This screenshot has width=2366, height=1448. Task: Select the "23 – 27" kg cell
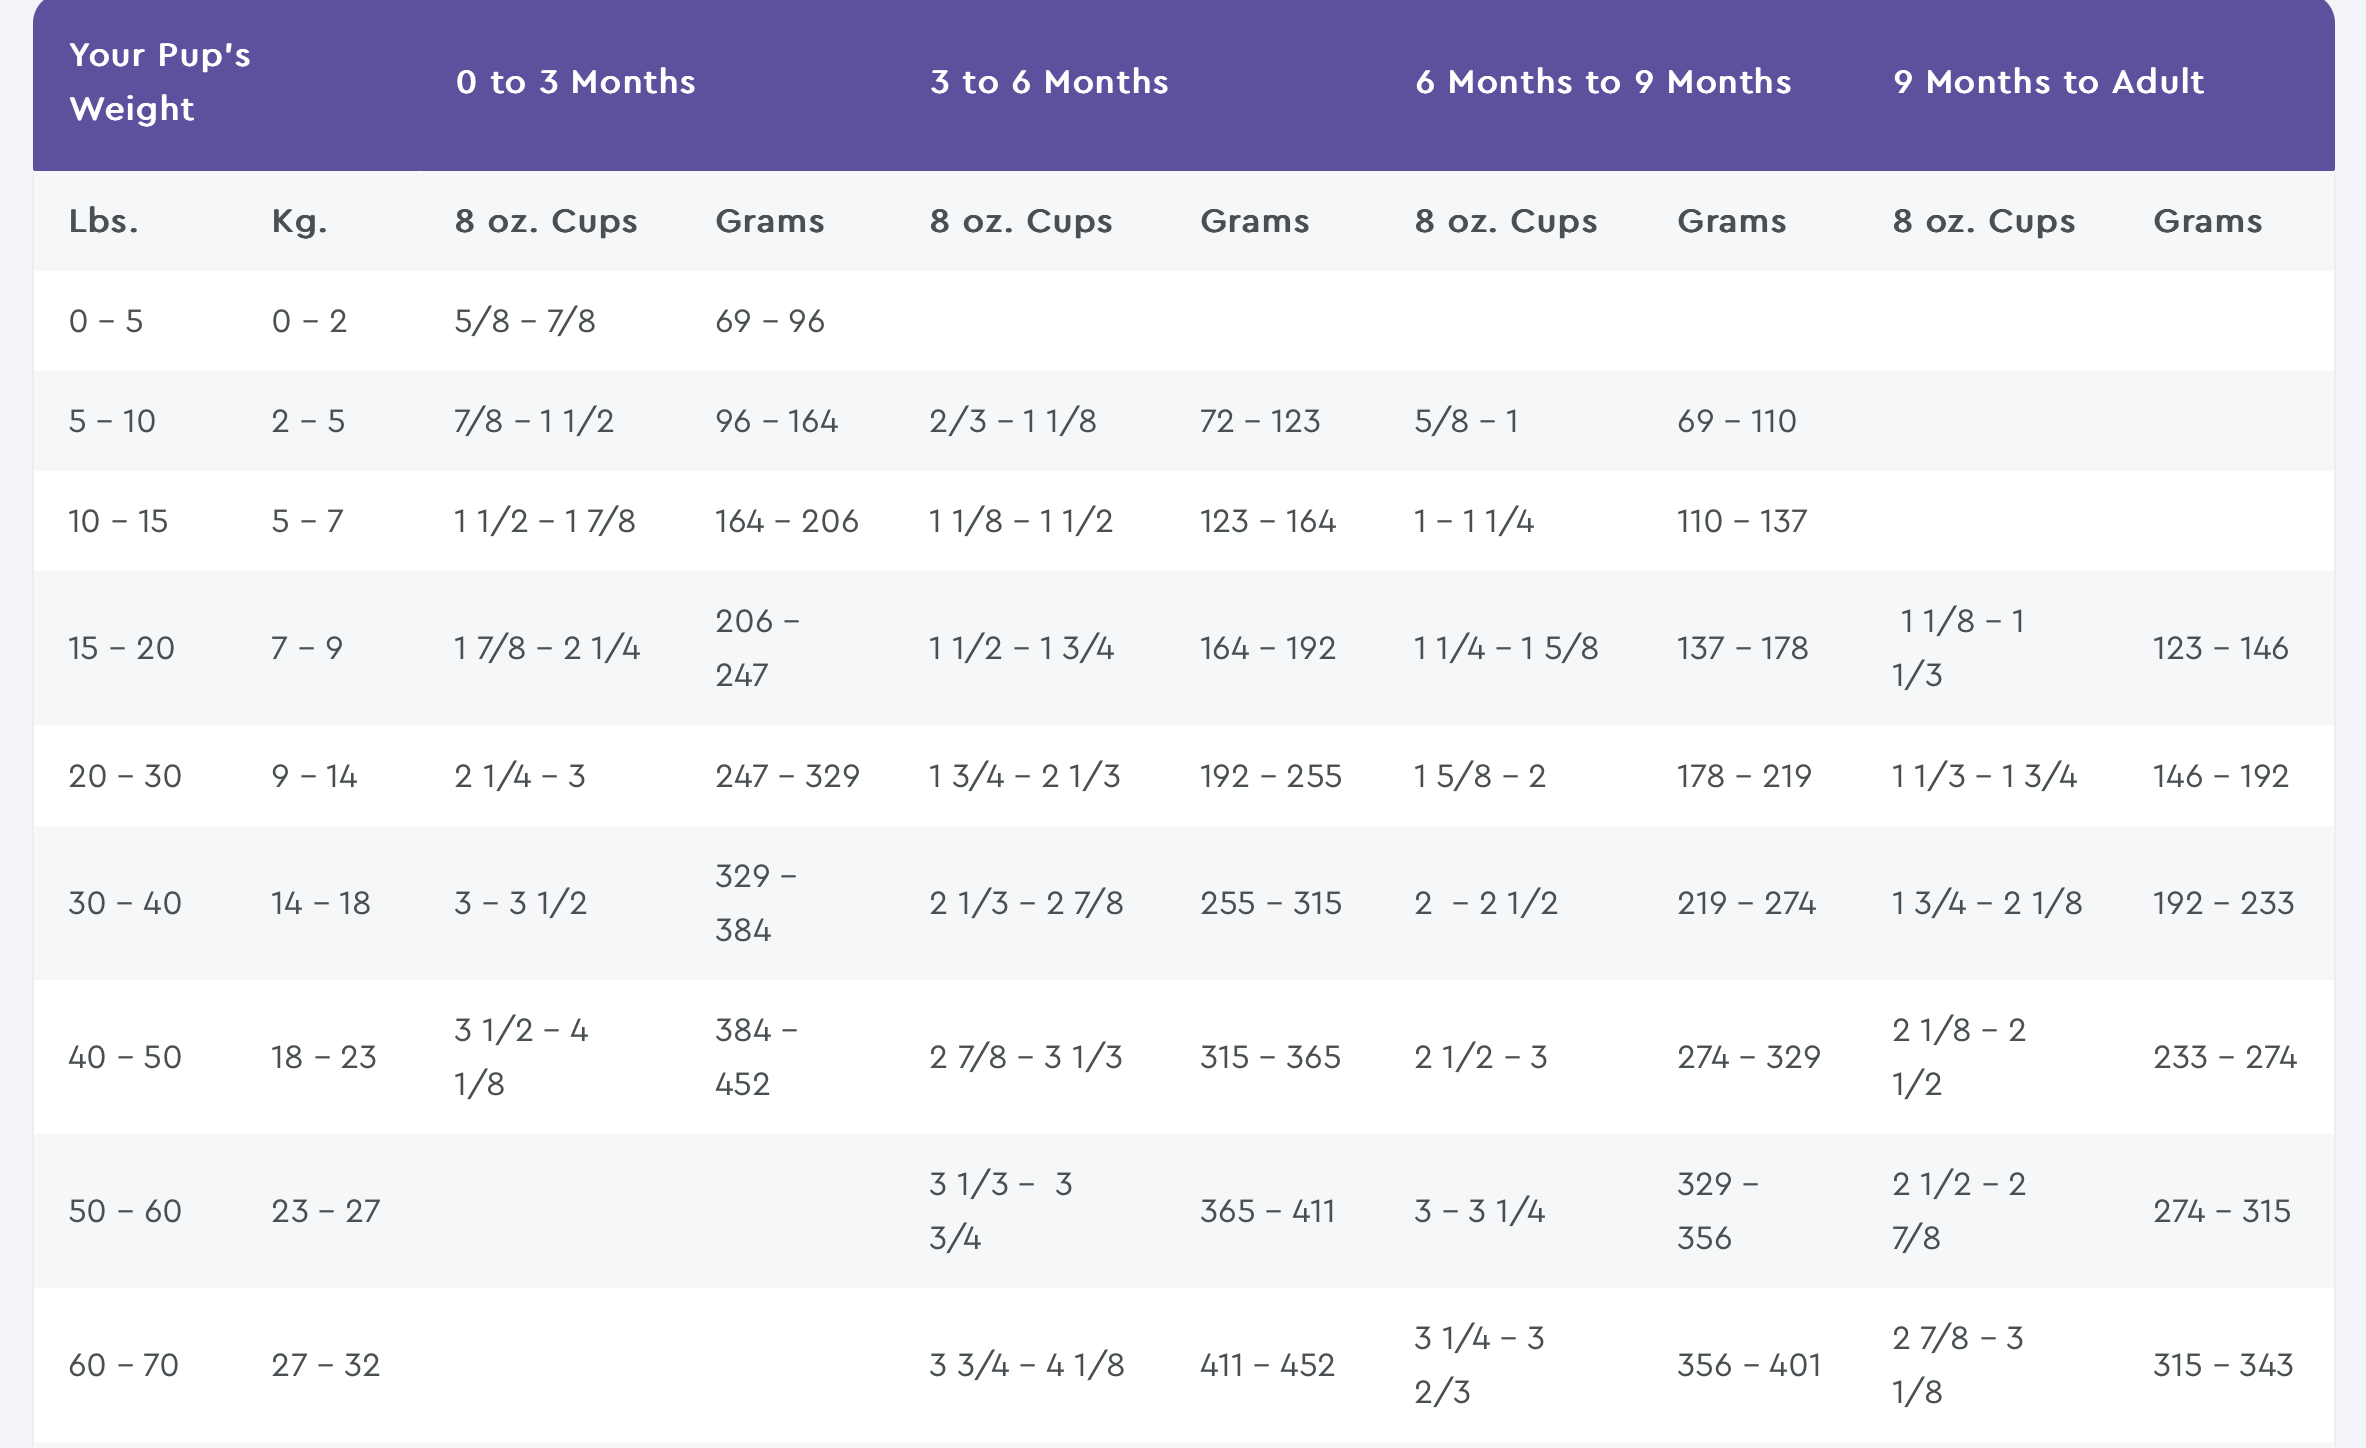[326, 1211]
